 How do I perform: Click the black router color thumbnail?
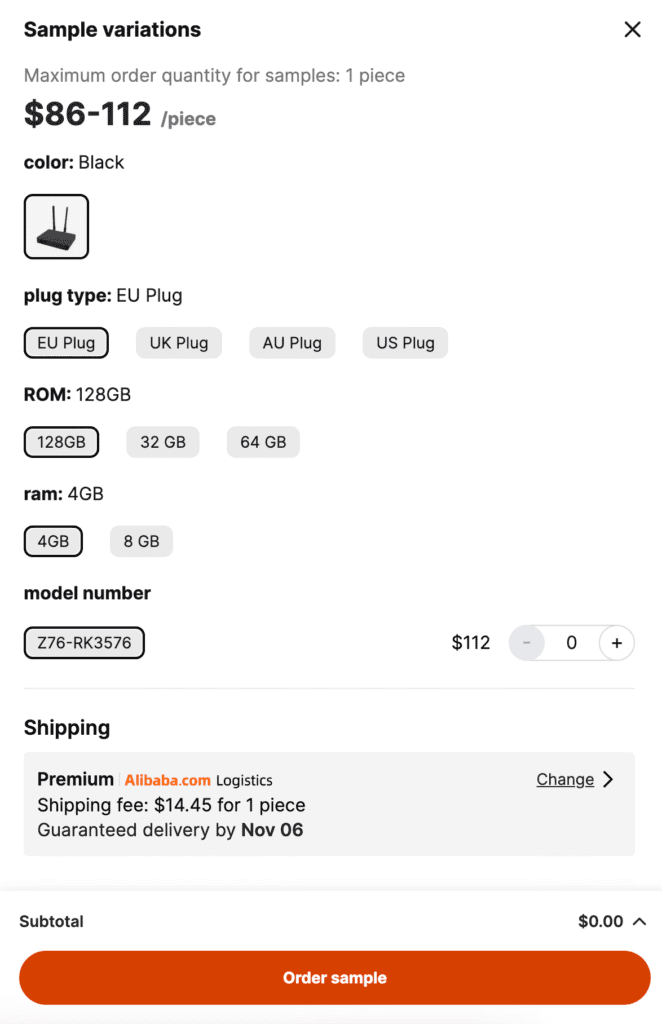tap(56, 226)
